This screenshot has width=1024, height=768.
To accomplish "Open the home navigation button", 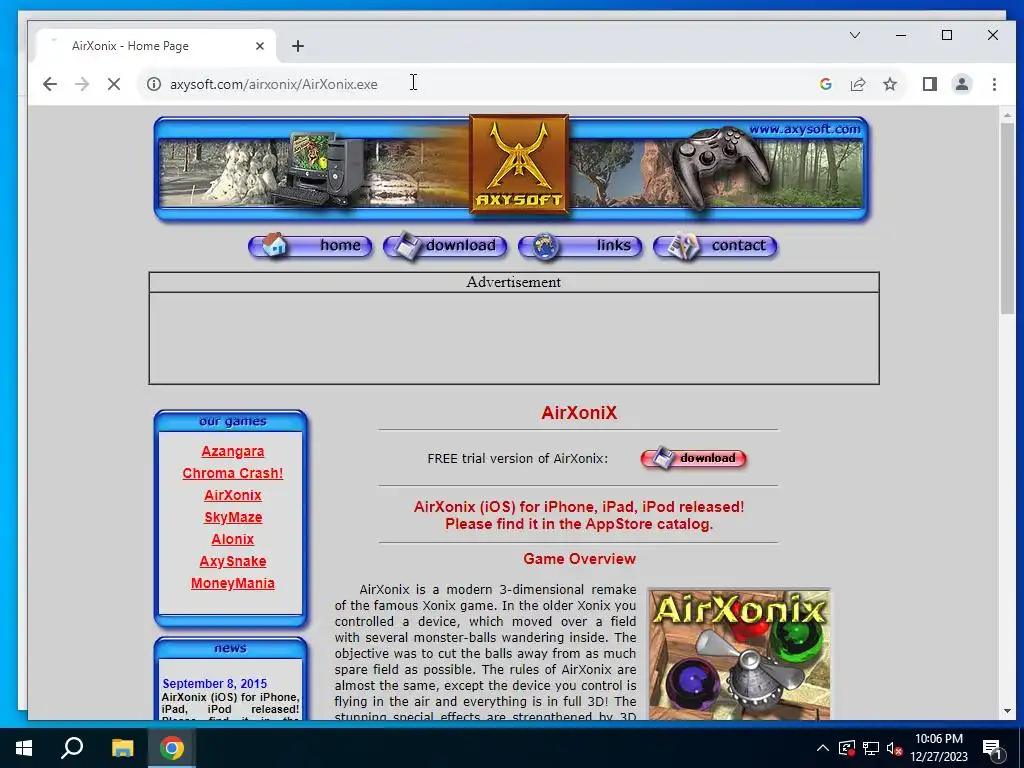I will click(310, 246).
